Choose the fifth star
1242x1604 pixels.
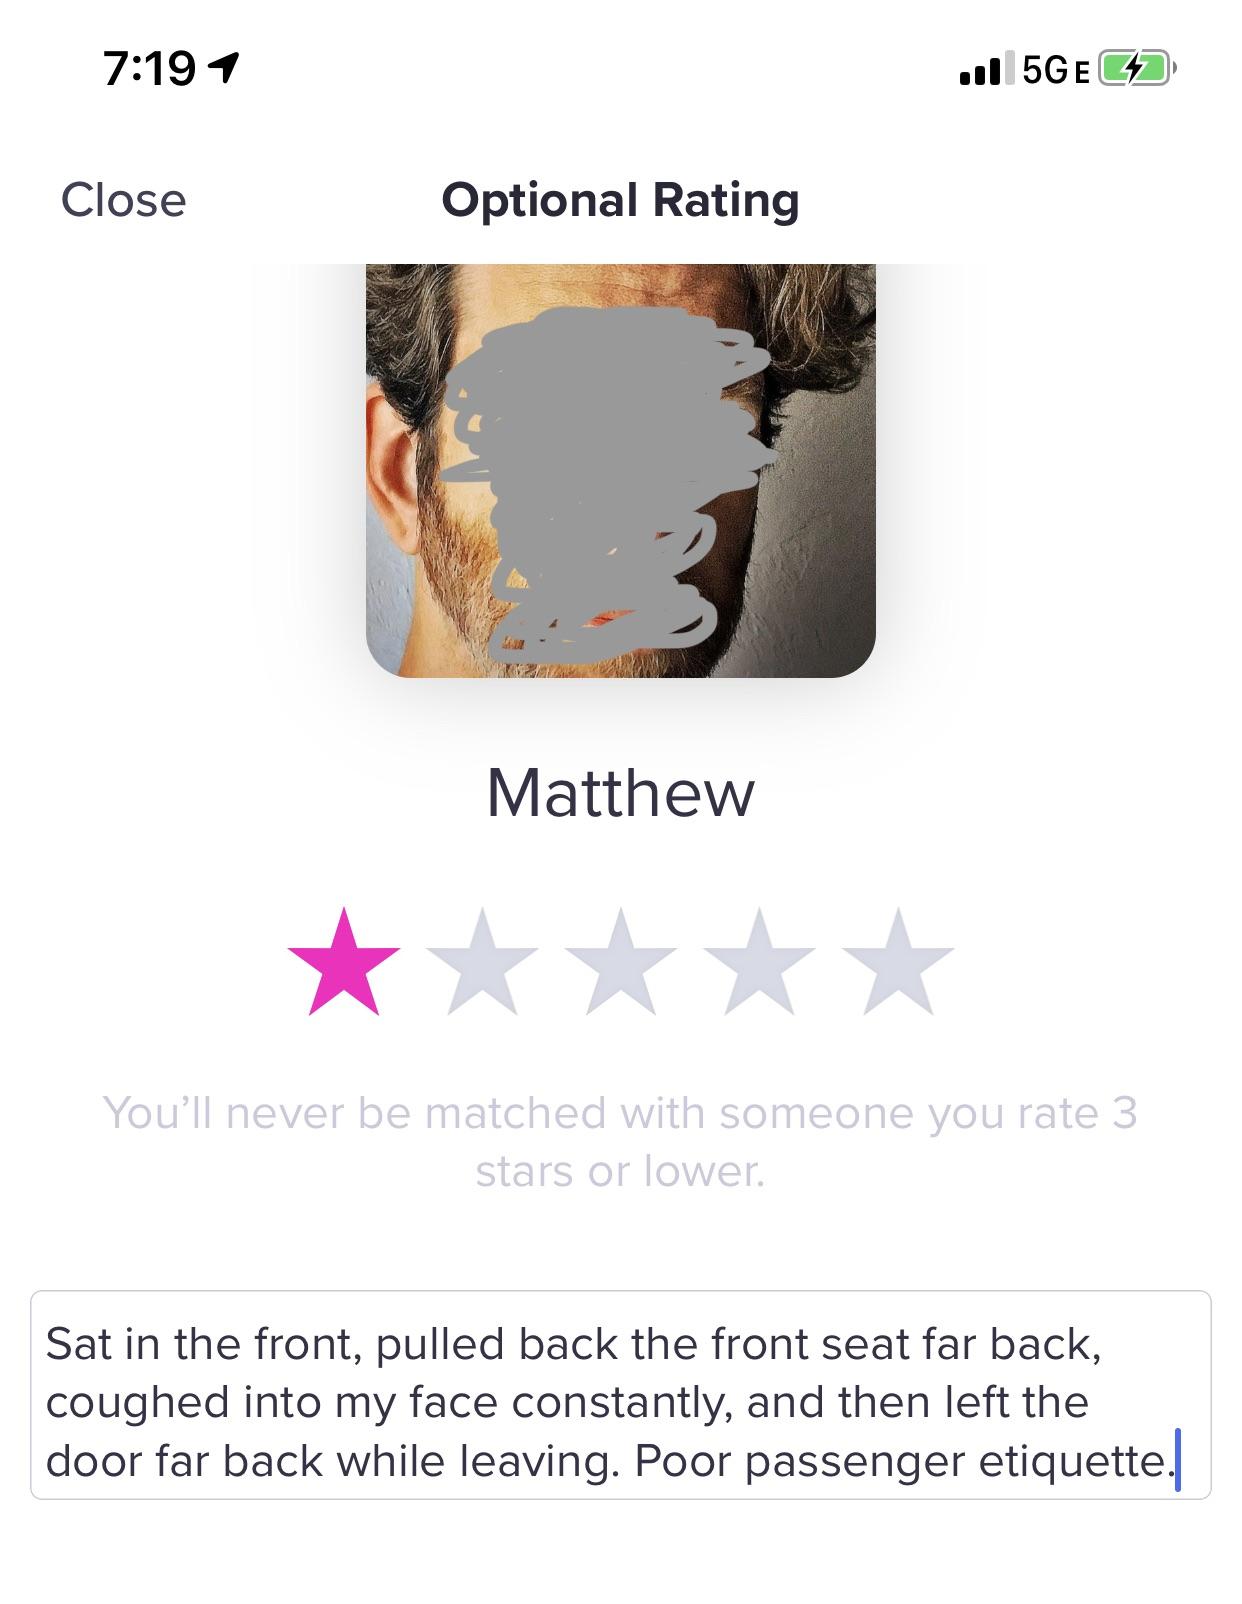(899, 962)
